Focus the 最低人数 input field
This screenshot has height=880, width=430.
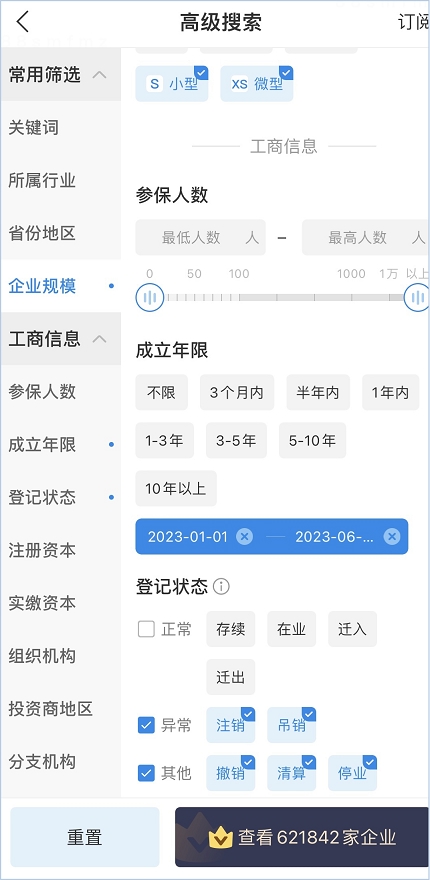[200, 237]
